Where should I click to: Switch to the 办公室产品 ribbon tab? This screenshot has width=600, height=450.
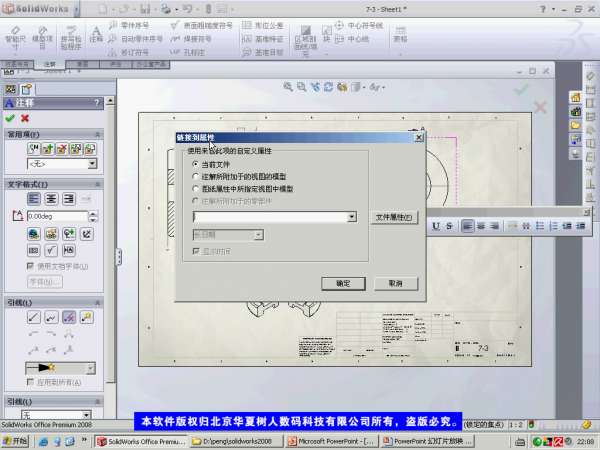[x=151, y=64]
